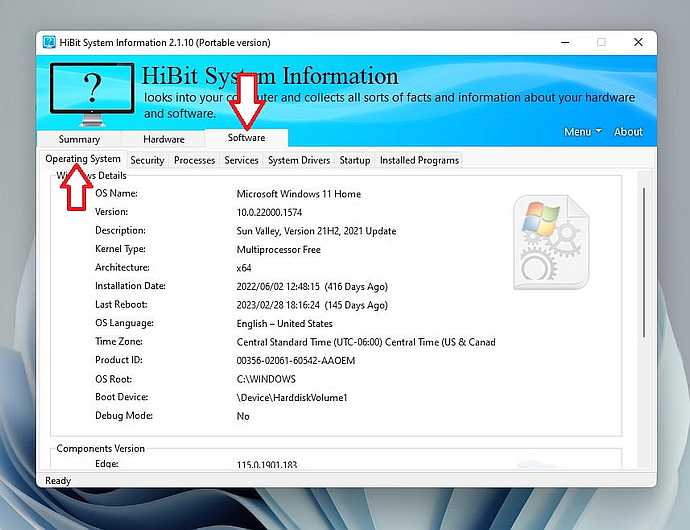This screenshot has width=690, height=530.
Task: Open the Processes subtab
Action: coord(194,160)
